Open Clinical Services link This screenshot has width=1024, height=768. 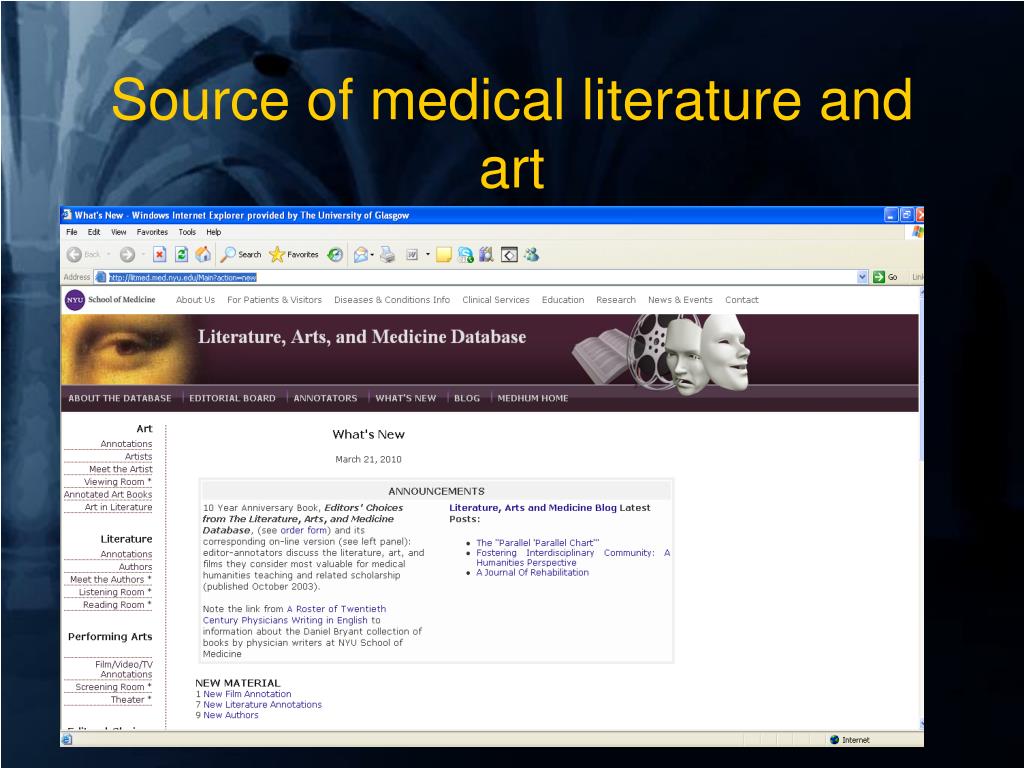(496, 300)
